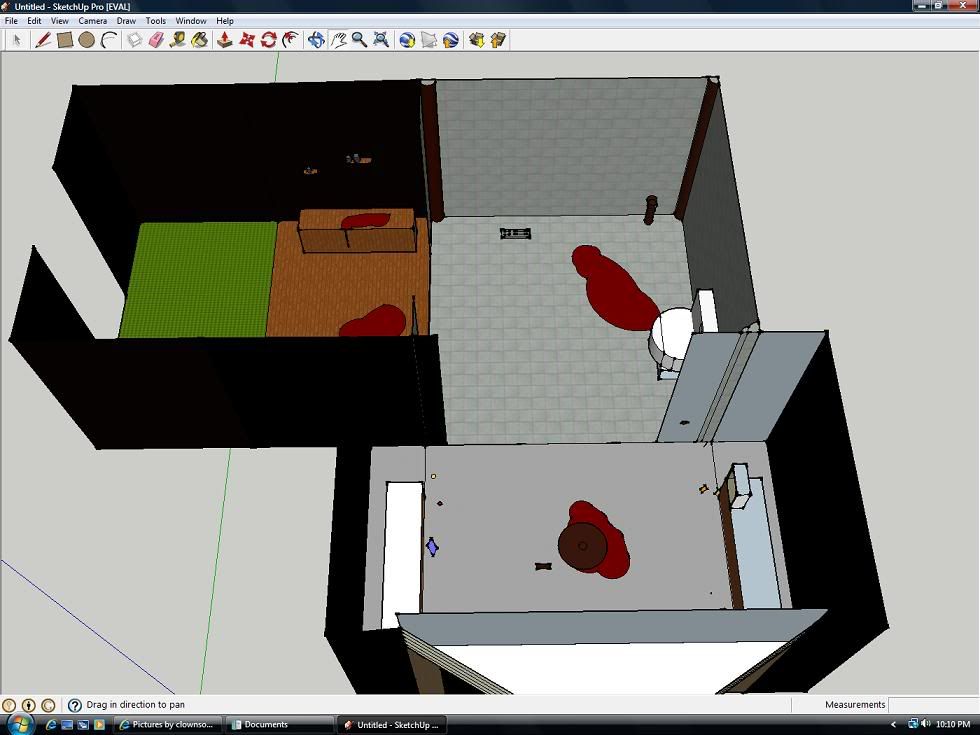Click the Share Model upload icon
The height and width of the screenshot is (735, 980).
tap(498, 40)
